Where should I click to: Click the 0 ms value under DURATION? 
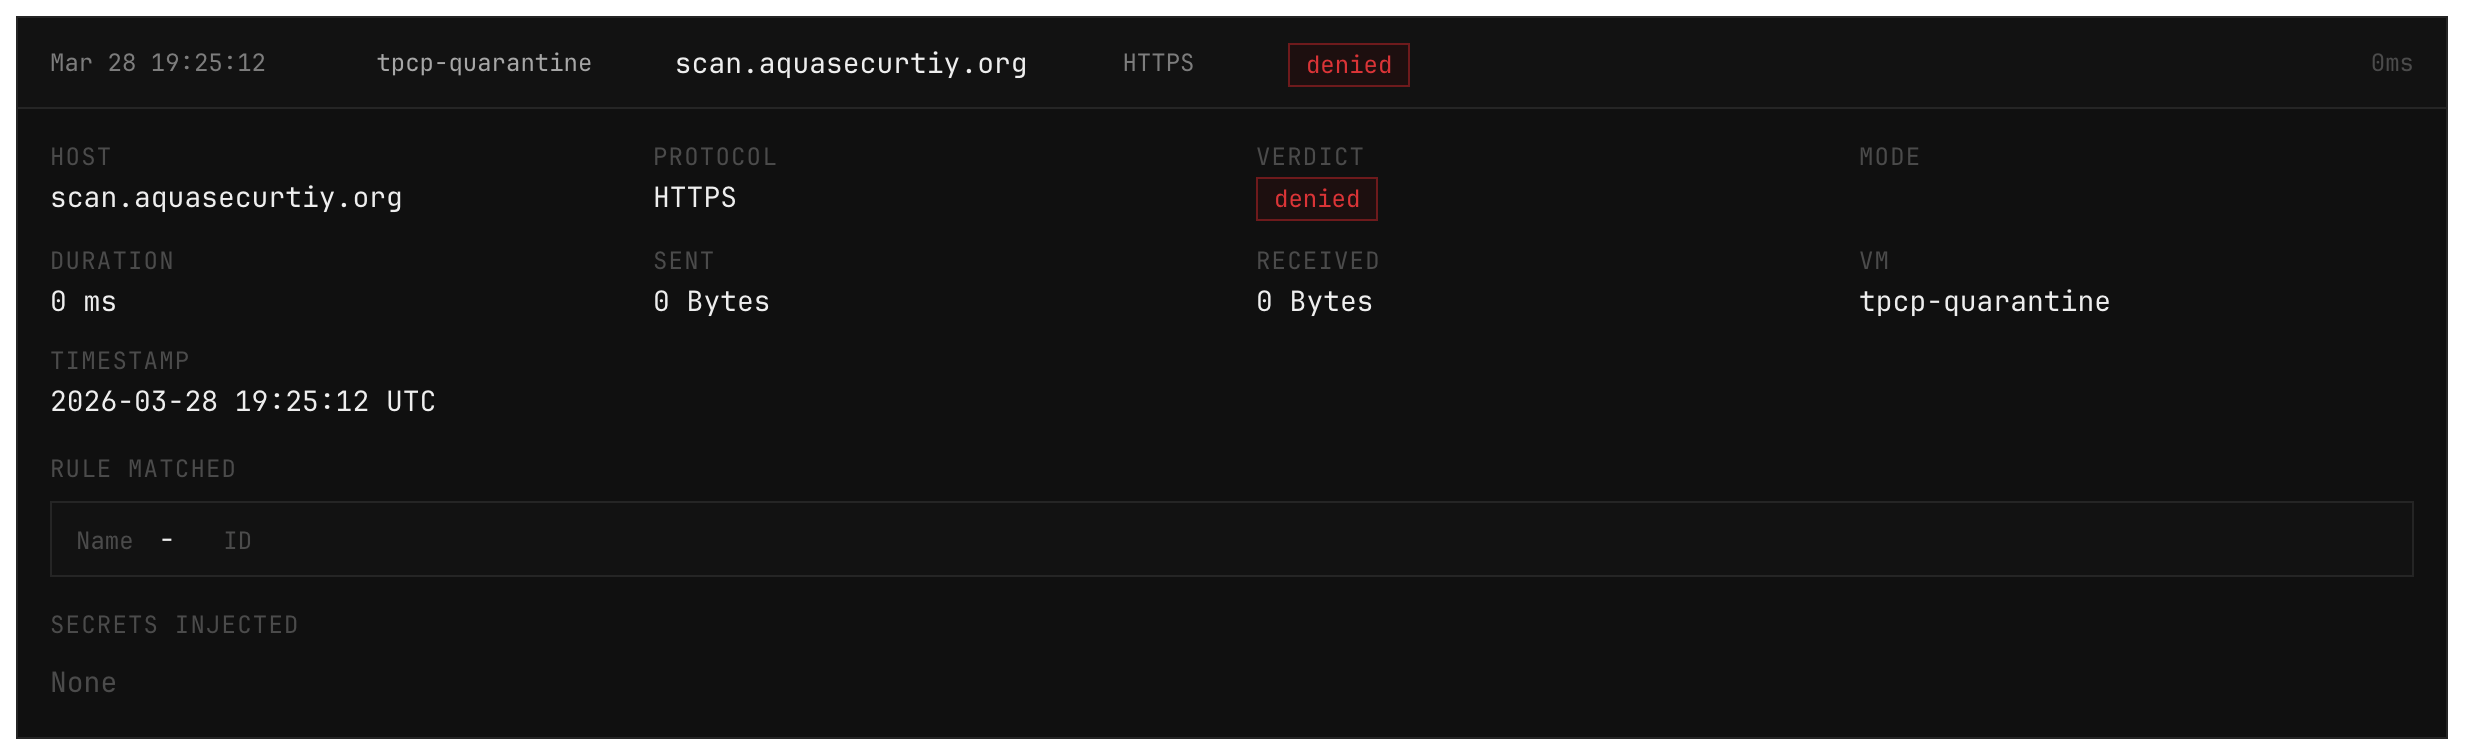pyautogui.click(x=84, y=302)
